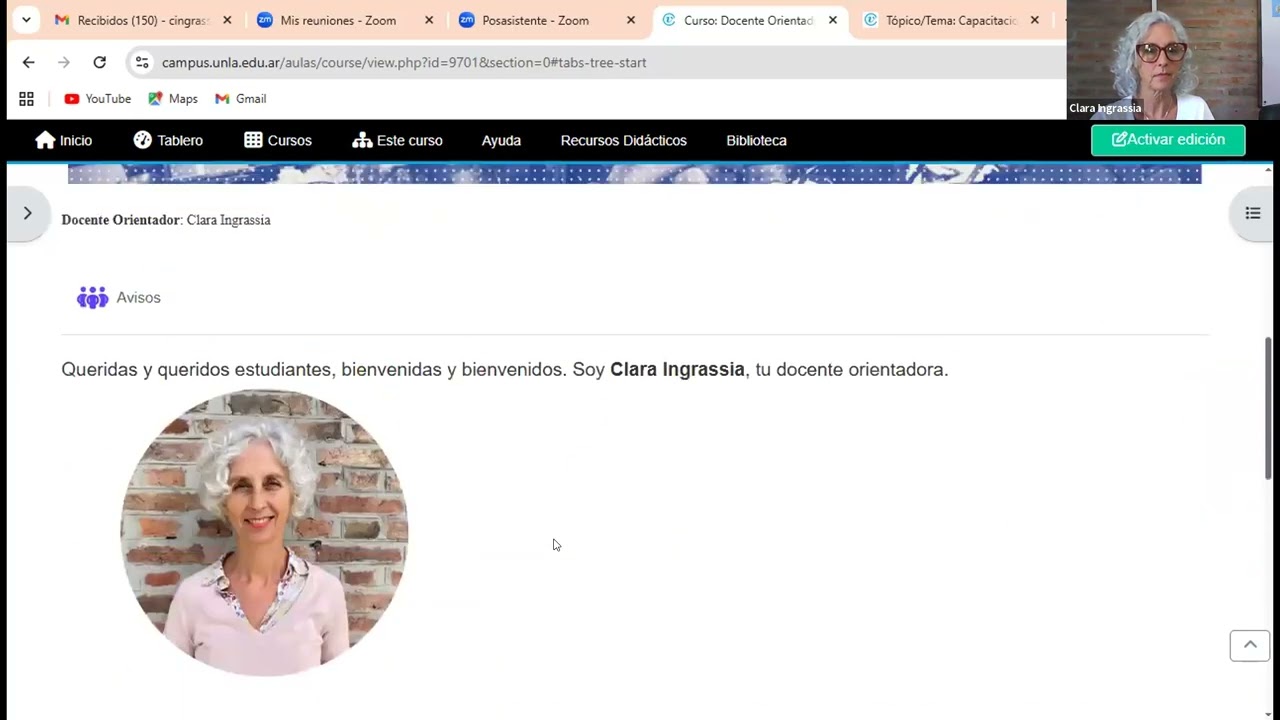Viewport: 1280px width, 720px height.
Task: Go back with the browser back arrow
Action: tap(28, 62)
